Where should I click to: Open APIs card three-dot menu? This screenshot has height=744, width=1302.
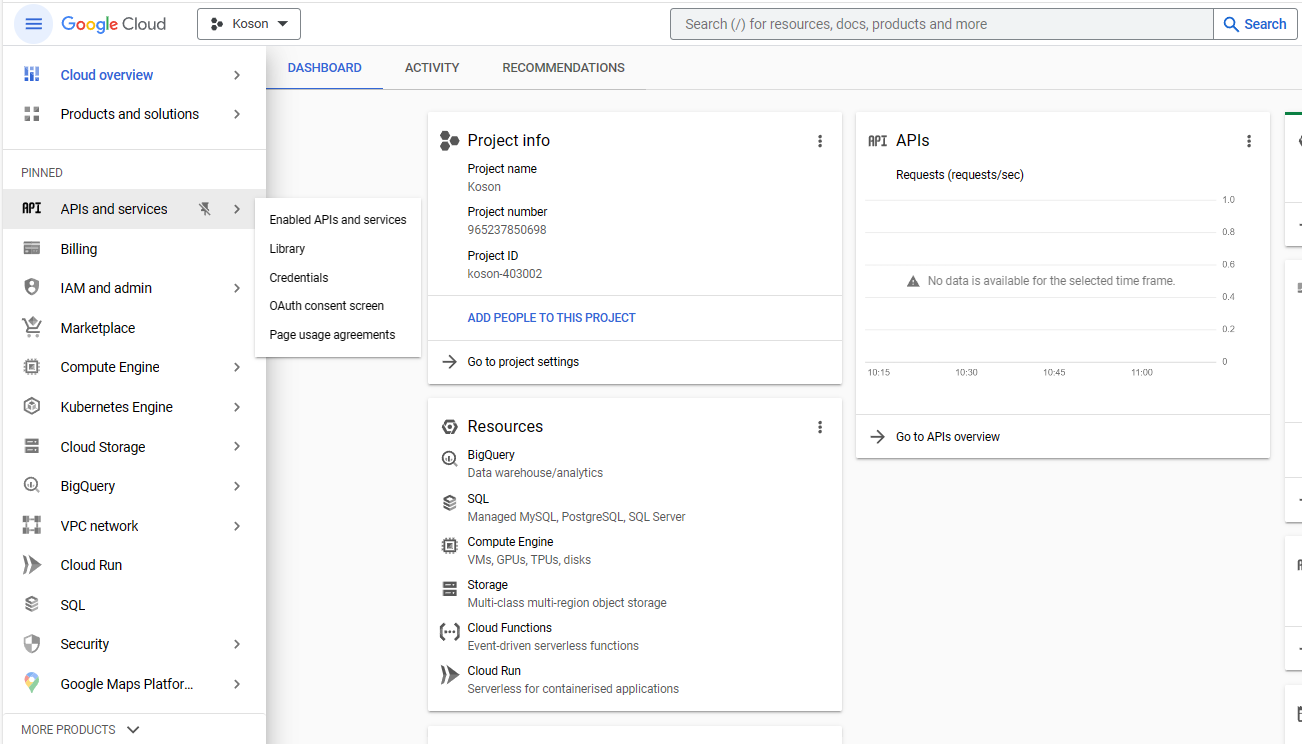1249,141
